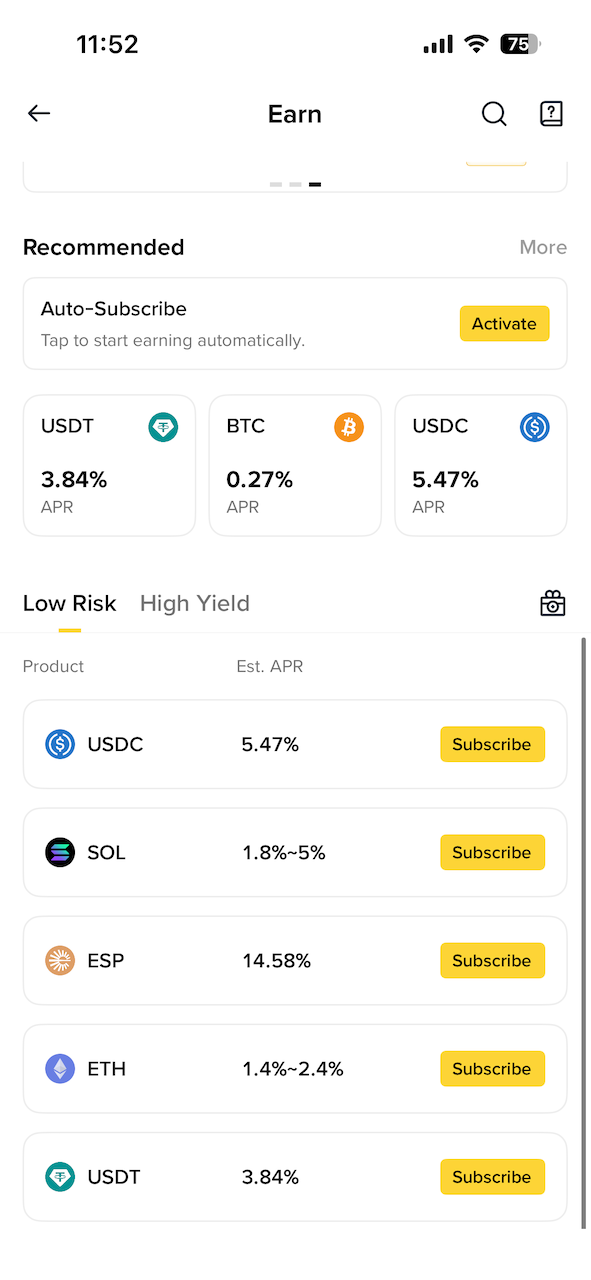The height and width of the screenshot is (1280, 591).
Task: Subscribe to the SOL product
Action: pos(492,852)
